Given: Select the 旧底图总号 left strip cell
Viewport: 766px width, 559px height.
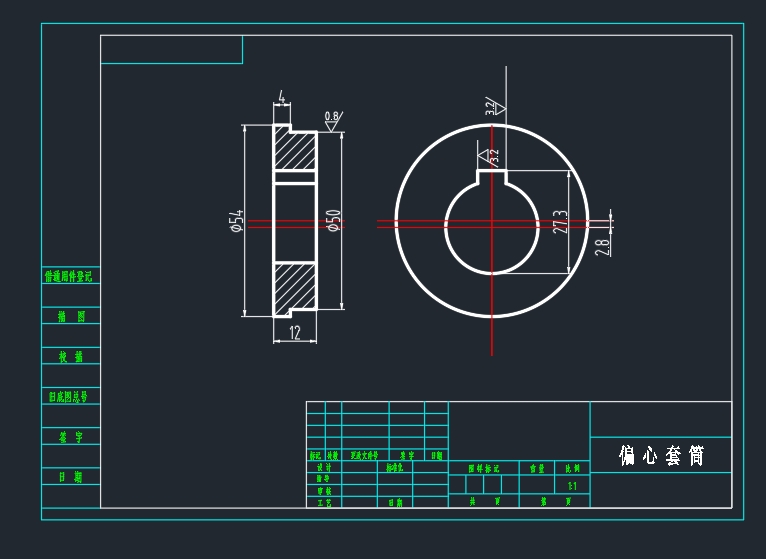Looking at the screenshot, I should coord(71,396).
